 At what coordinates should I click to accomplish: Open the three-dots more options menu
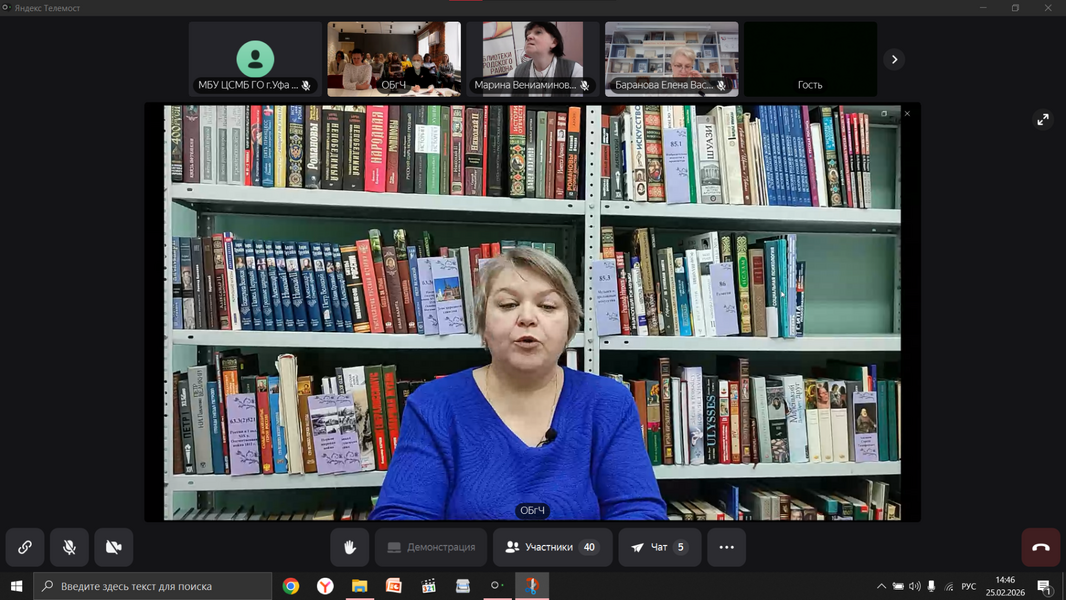click(726, 547)
